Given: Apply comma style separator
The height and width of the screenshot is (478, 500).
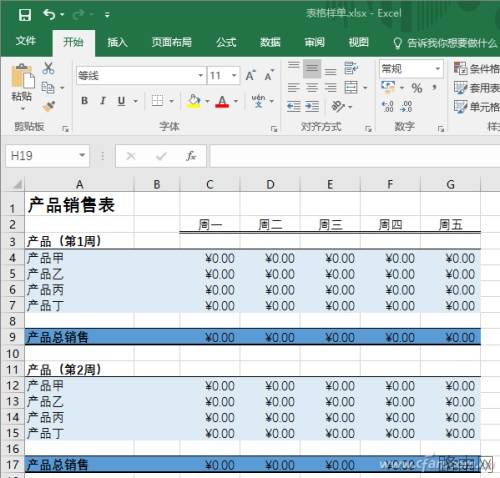Looking at the screenshot, I should point(434,88).
